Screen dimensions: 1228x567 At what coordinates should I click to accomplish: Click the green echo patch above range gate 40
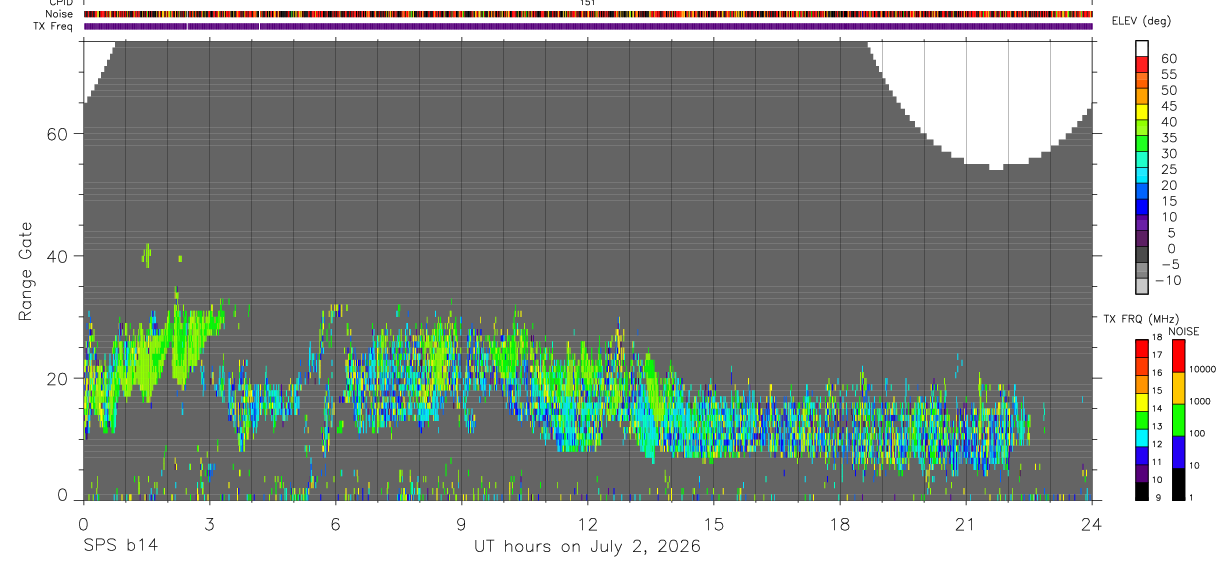coord(147,255)
